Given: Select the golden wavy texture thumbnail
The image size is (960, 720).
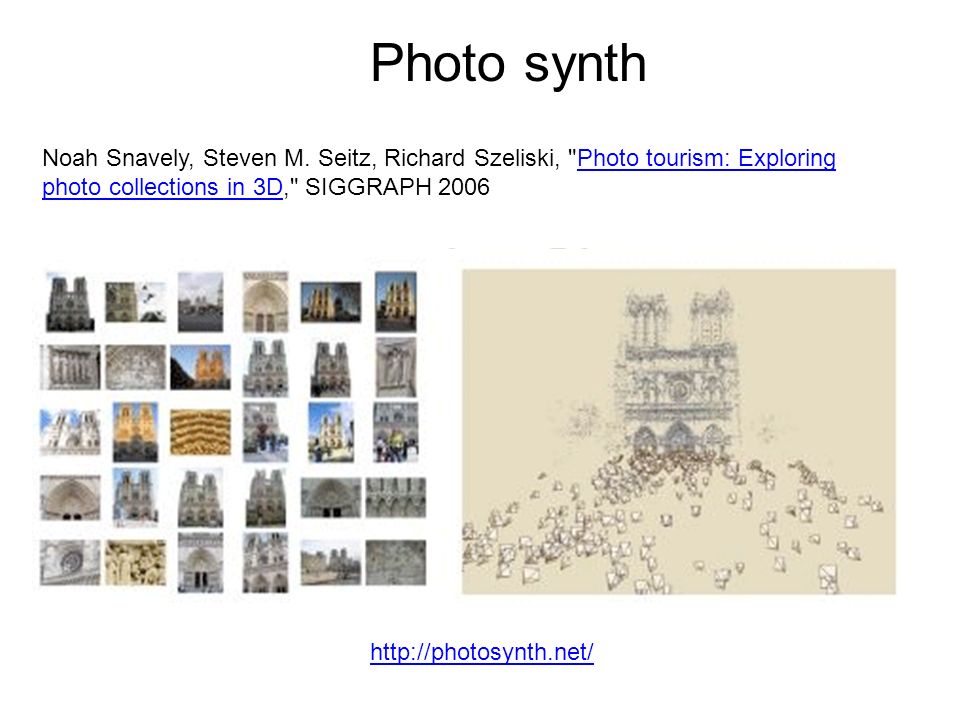Looking at the screenshot, I should pos(200,432).
